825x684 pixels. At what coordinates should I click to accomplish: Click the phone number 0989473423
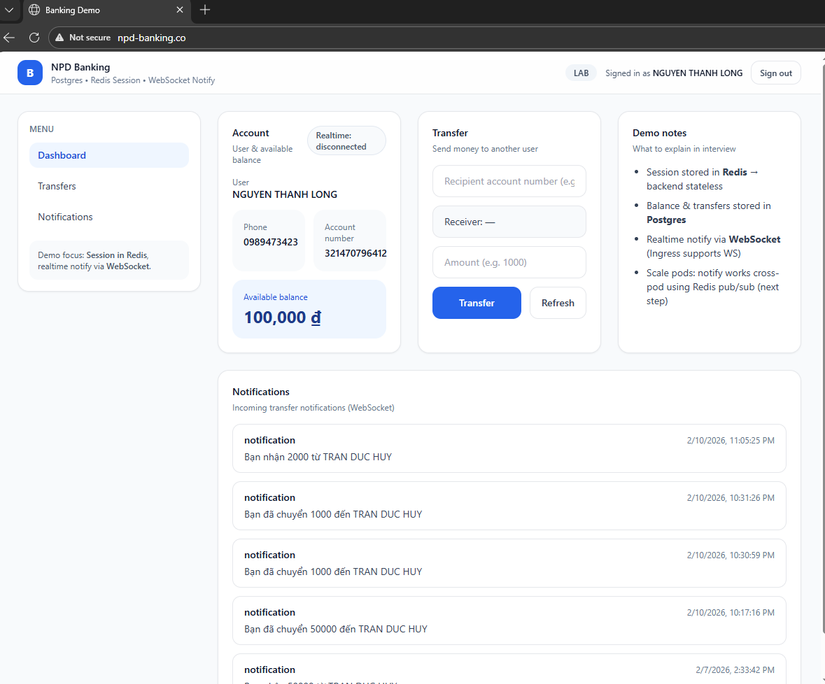(270, 242)
